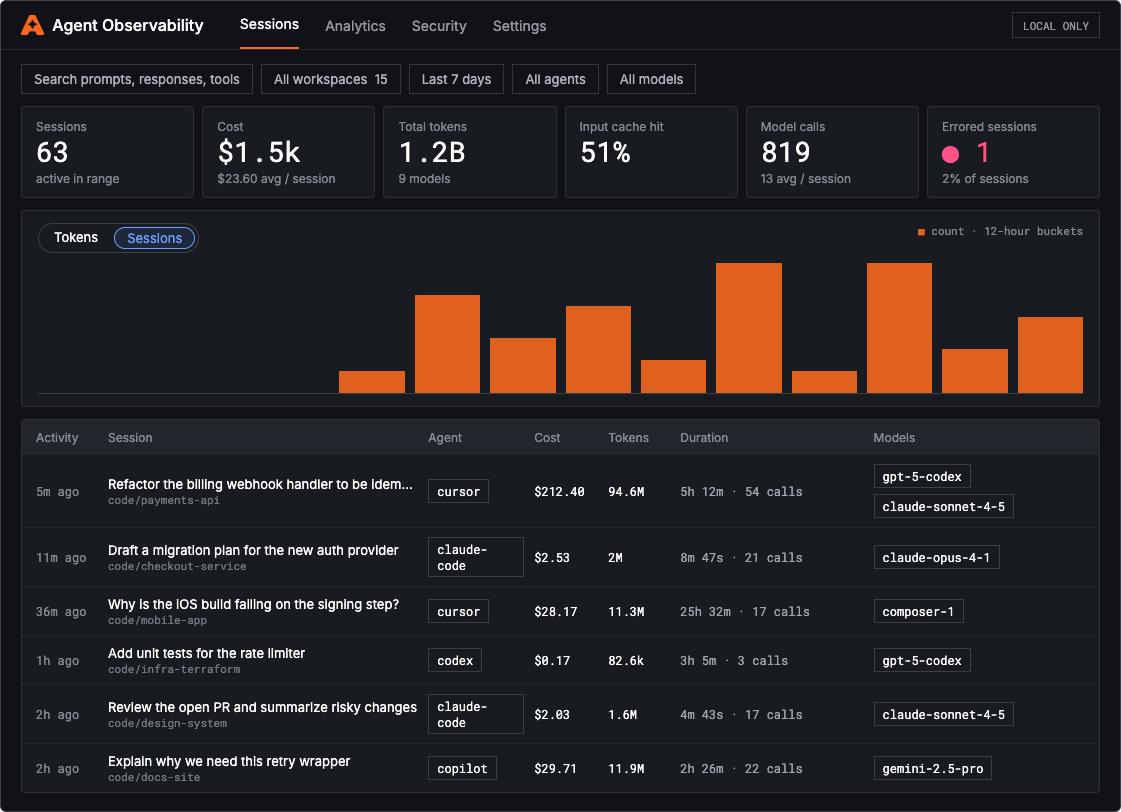The height and width of the screenshot is (812, 1121).
Task: Sort by the Session column header
Action: pyautogui.click(x=130, y=437)
